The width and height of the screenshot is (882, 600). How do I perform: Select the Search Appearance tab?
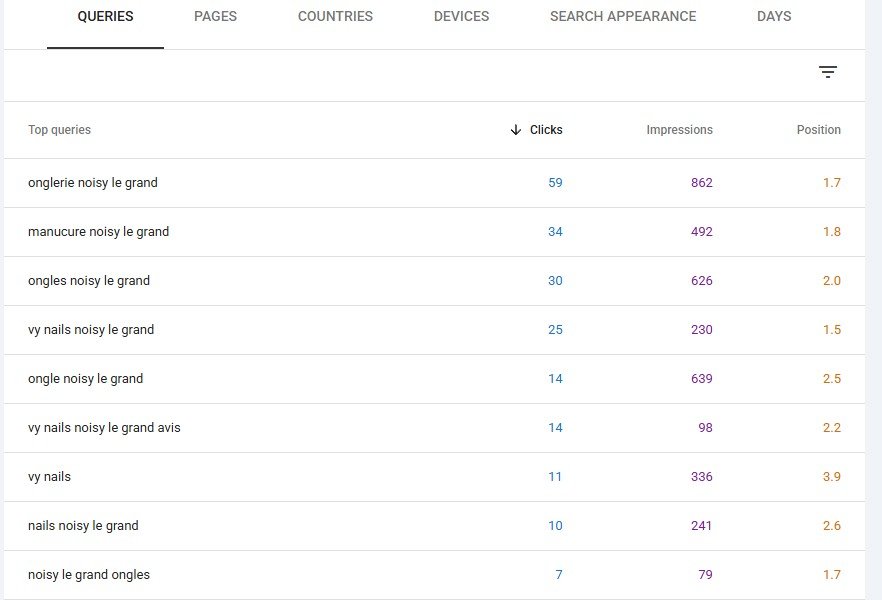pos(623,16)
